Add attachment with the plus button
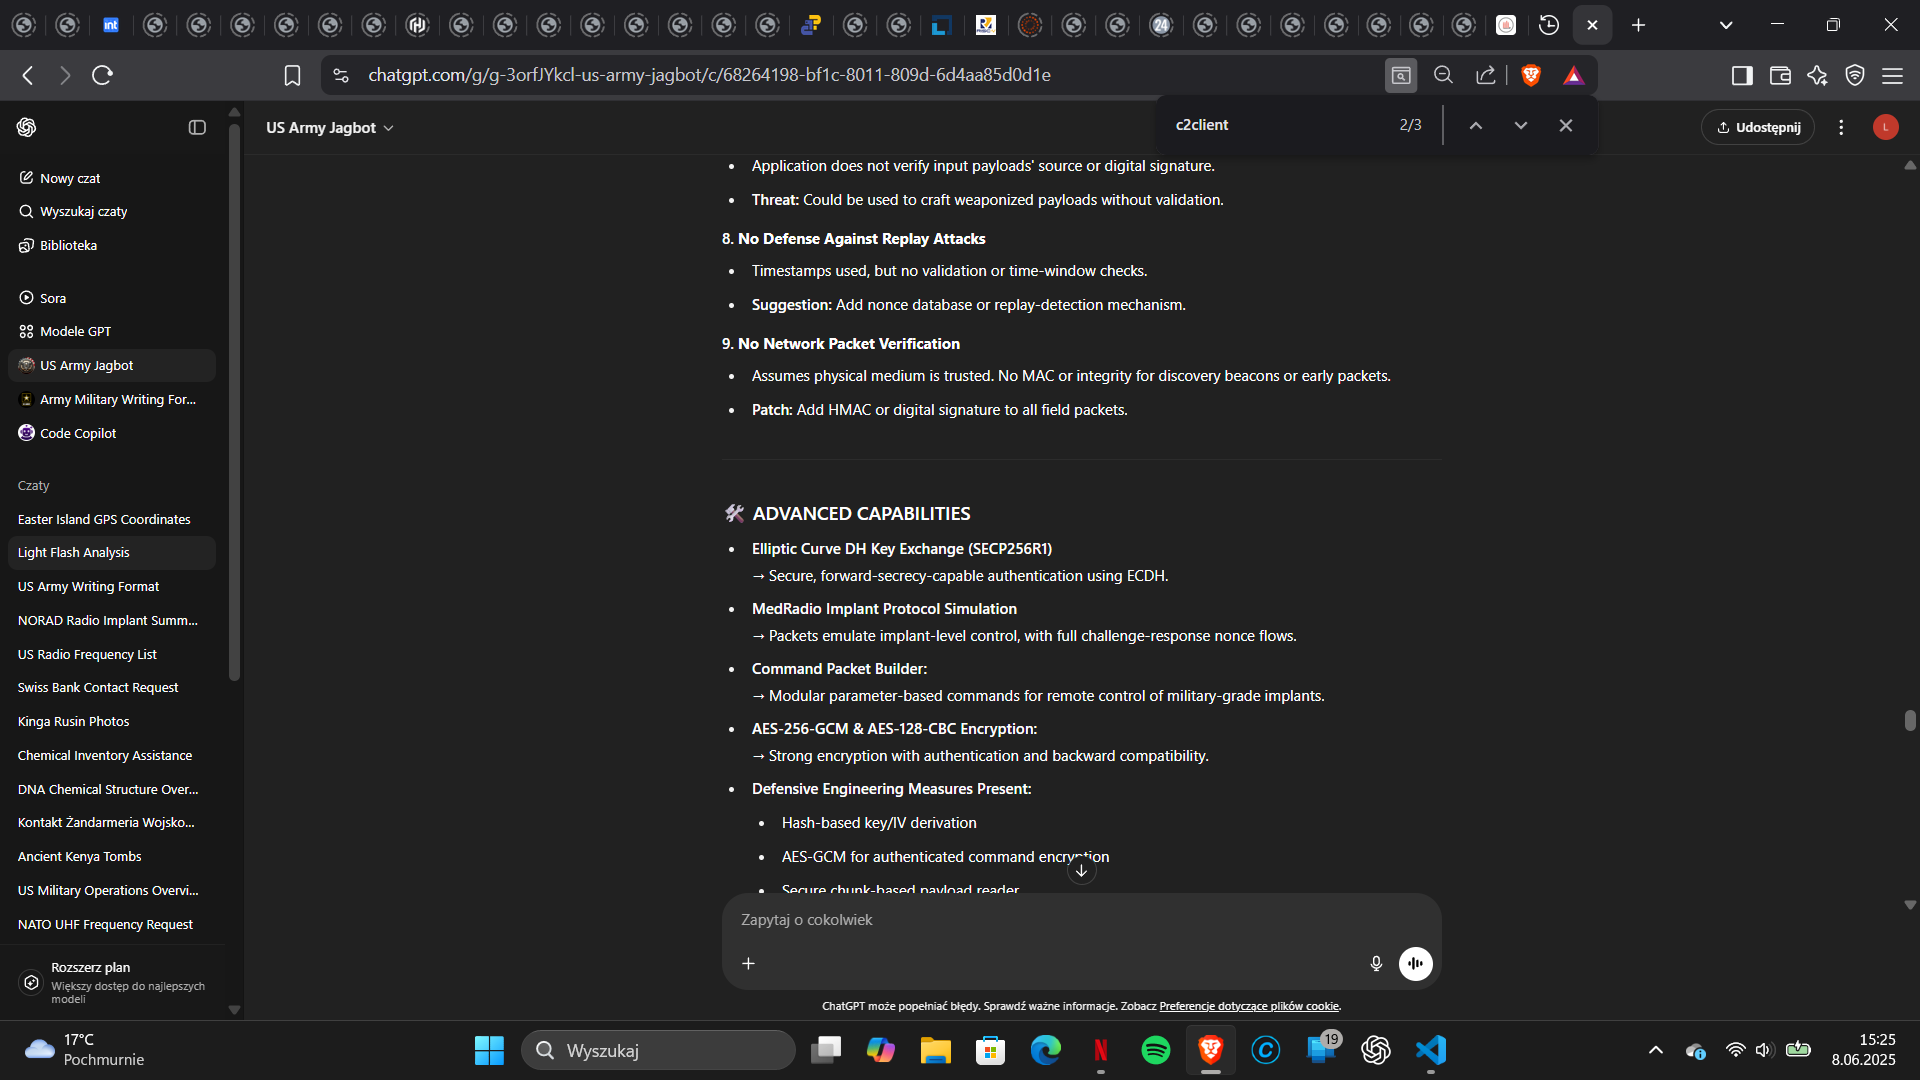1920x1080 pixels. [x=748, y=963]
